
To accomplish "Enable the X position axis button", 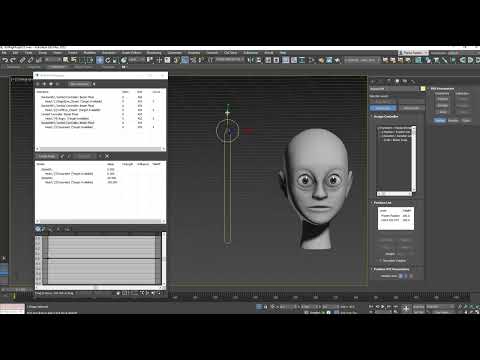I will (x=401, y=276).
